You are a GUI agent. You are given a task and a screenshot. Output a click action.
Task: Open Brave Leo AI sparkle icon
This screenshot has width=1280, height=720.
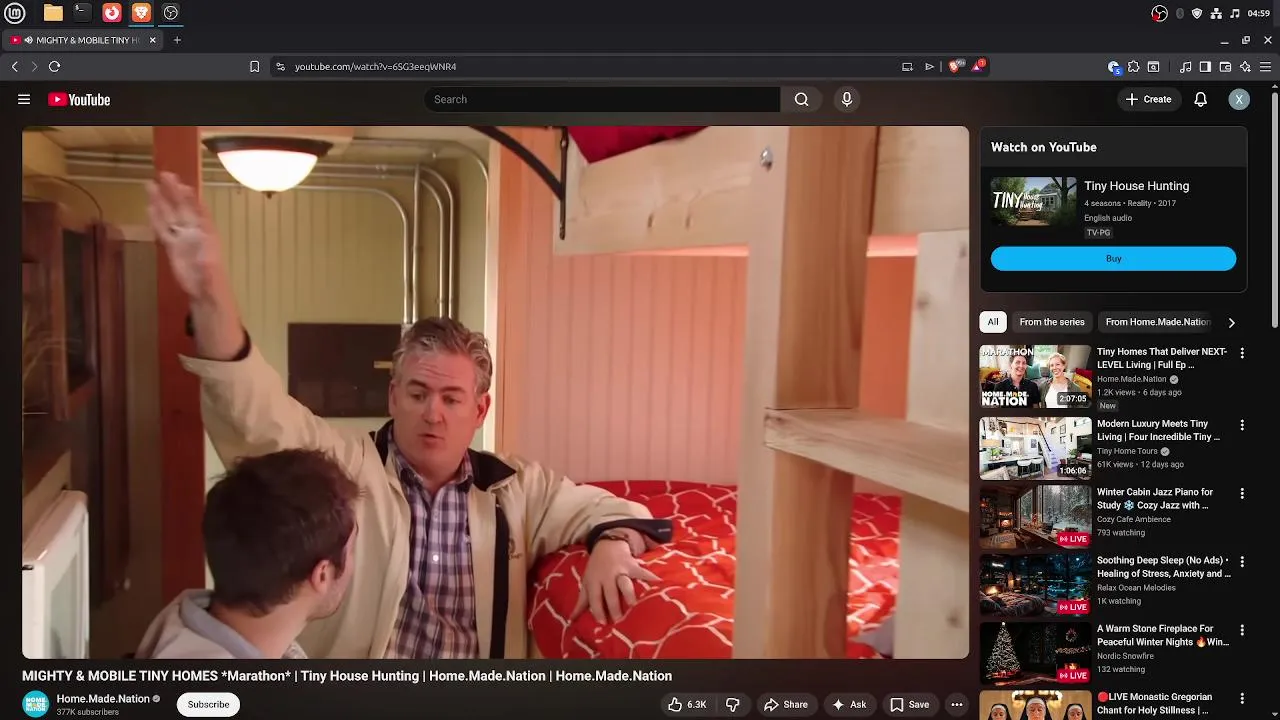click(x=1245, y=66)
